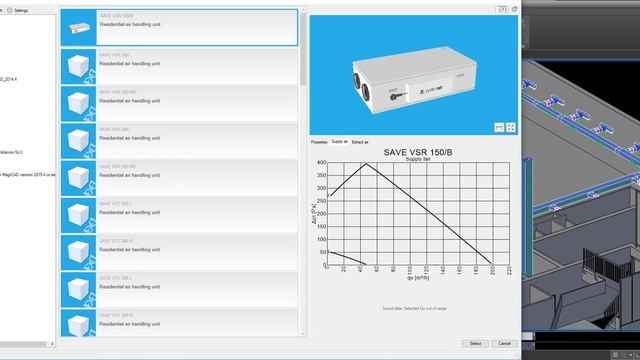Click the product list scroll-down arrow

point(303,334)
